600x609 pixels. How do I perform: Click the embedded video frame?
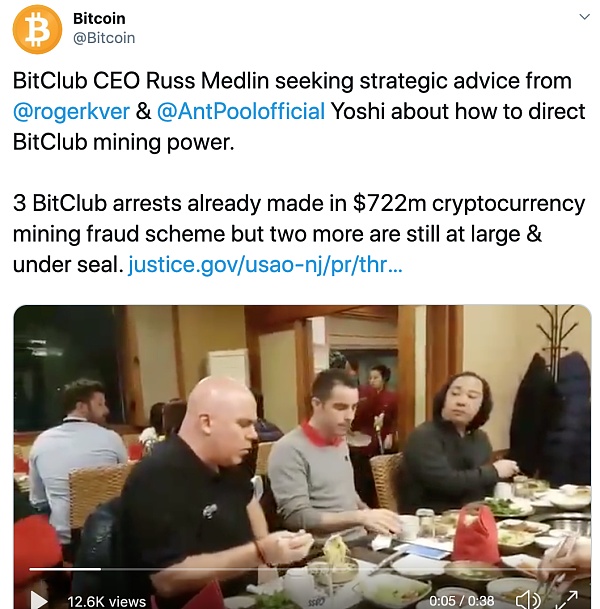coord(303,457)
